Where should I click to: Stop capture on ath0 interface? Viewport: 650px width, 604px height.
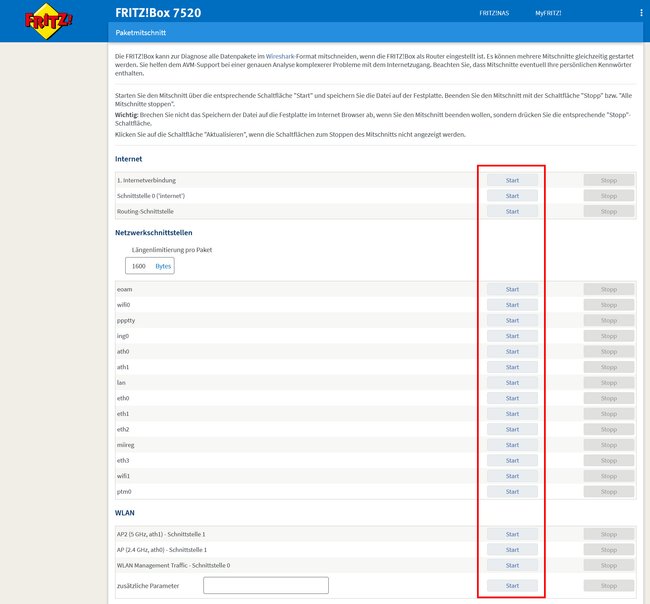609,352
